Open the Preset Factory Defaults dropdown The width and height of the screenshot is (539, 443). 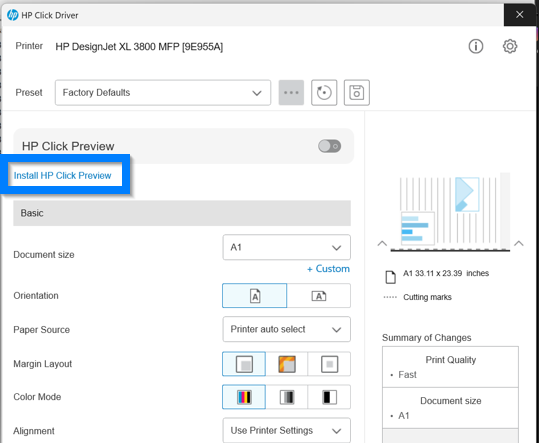[x=163, y=92]
